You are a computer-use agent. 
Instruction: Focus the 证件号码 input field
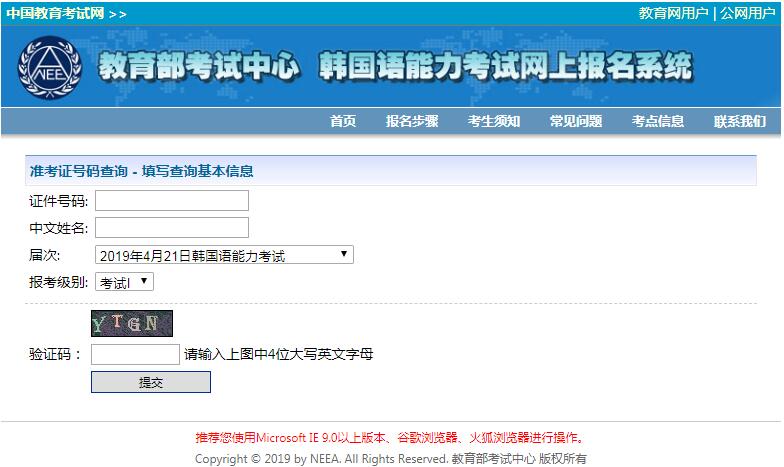(x=171, y=201)
